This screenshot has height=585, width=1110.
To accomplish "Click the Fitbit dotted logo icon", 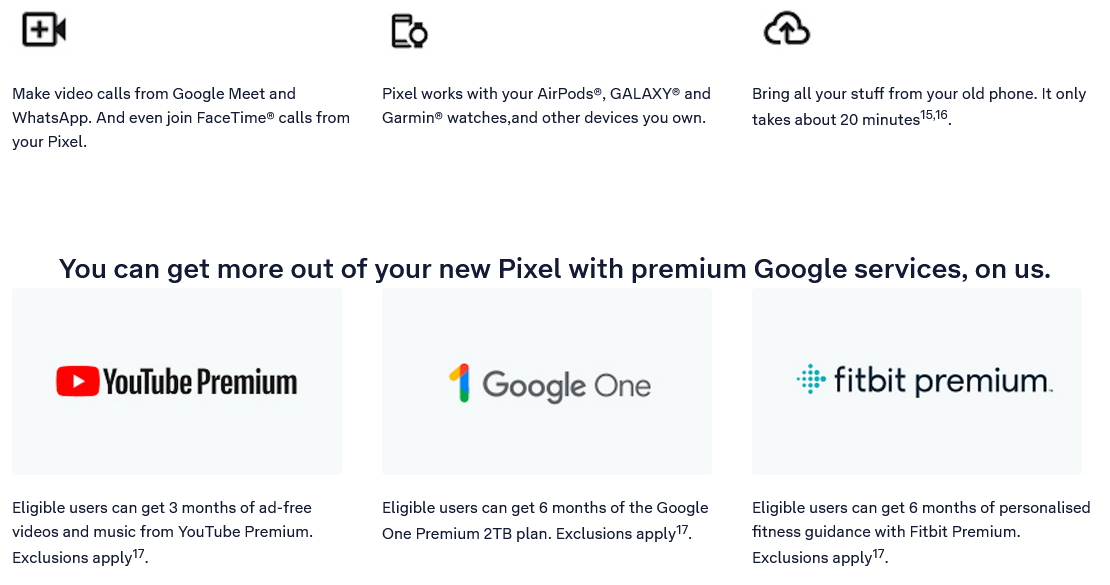I will tap(811, 380).
